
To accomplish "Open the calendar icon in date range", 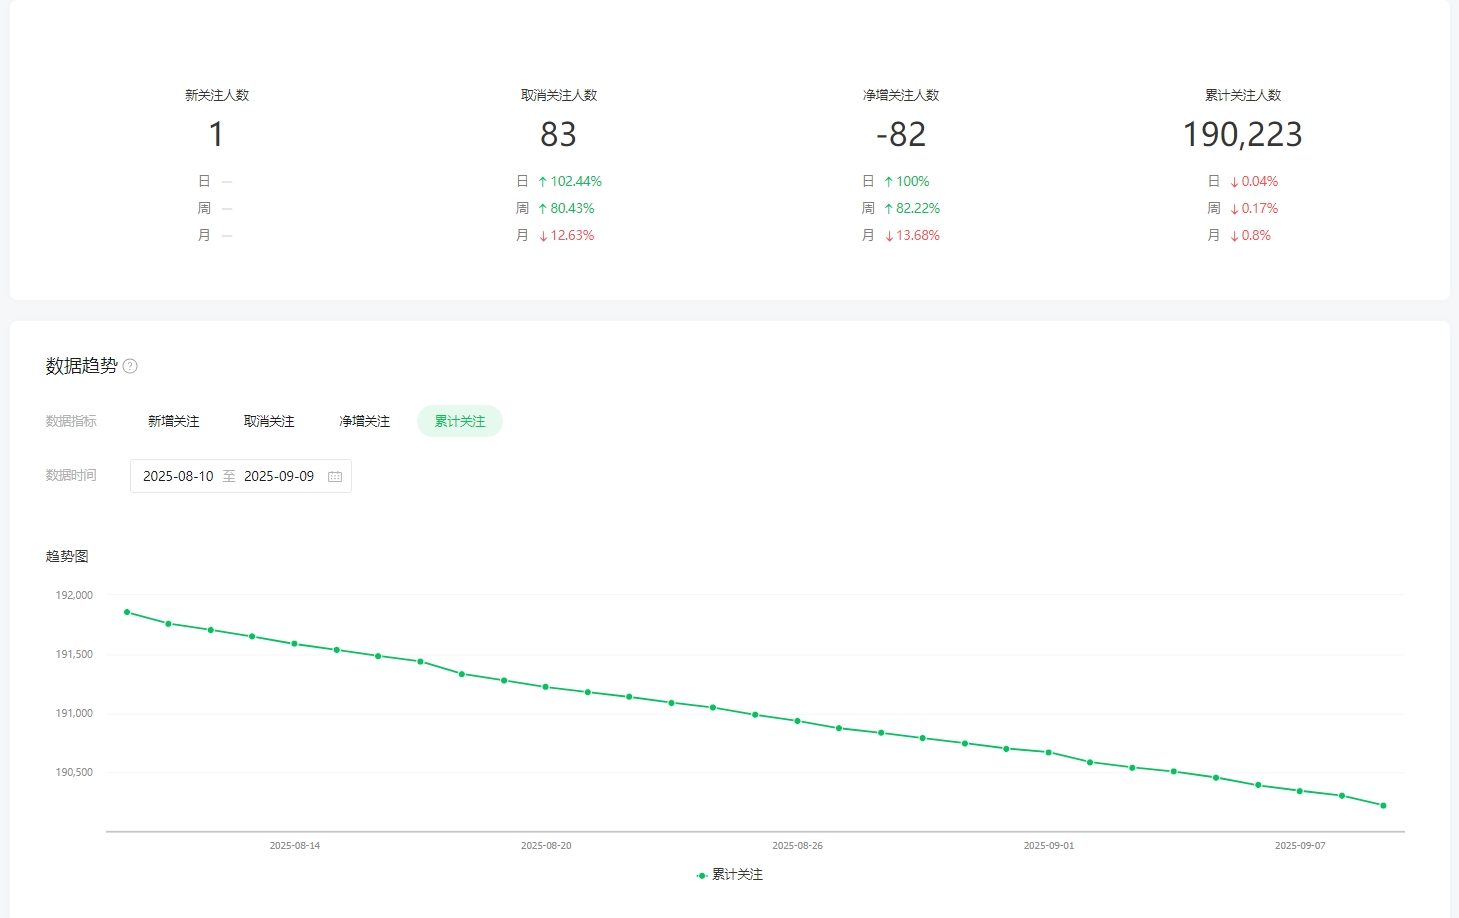I will pyautogui.click(x=335, y=477).
